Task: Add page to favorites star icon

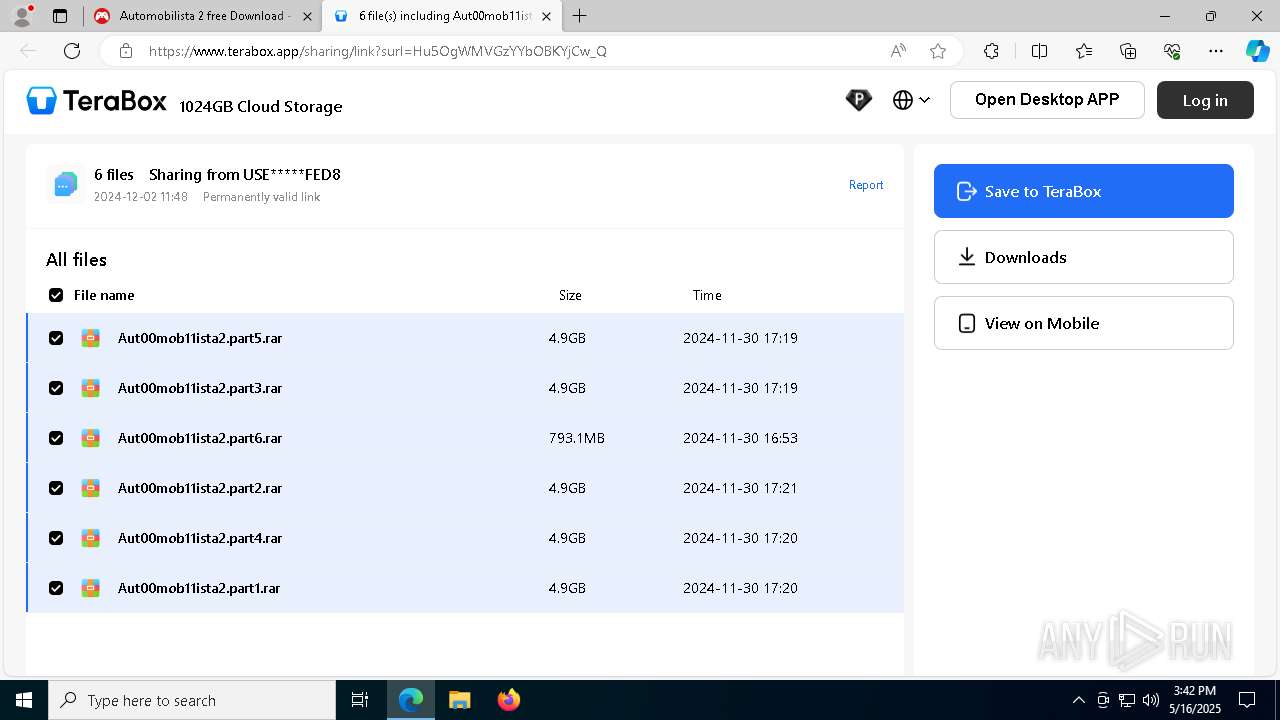Action: pos(938,51)
